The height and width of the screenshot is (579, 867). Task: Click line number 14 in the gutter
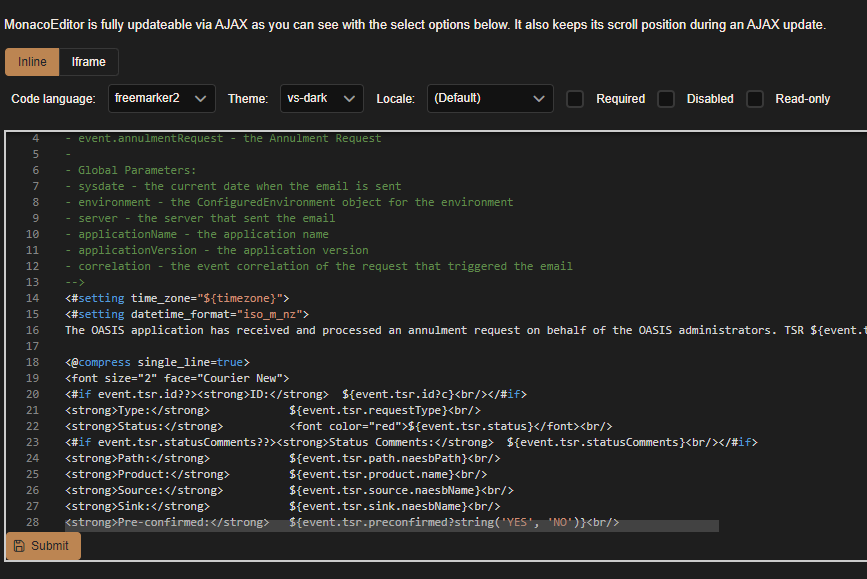pyautogui.click(x=30, y=297)
